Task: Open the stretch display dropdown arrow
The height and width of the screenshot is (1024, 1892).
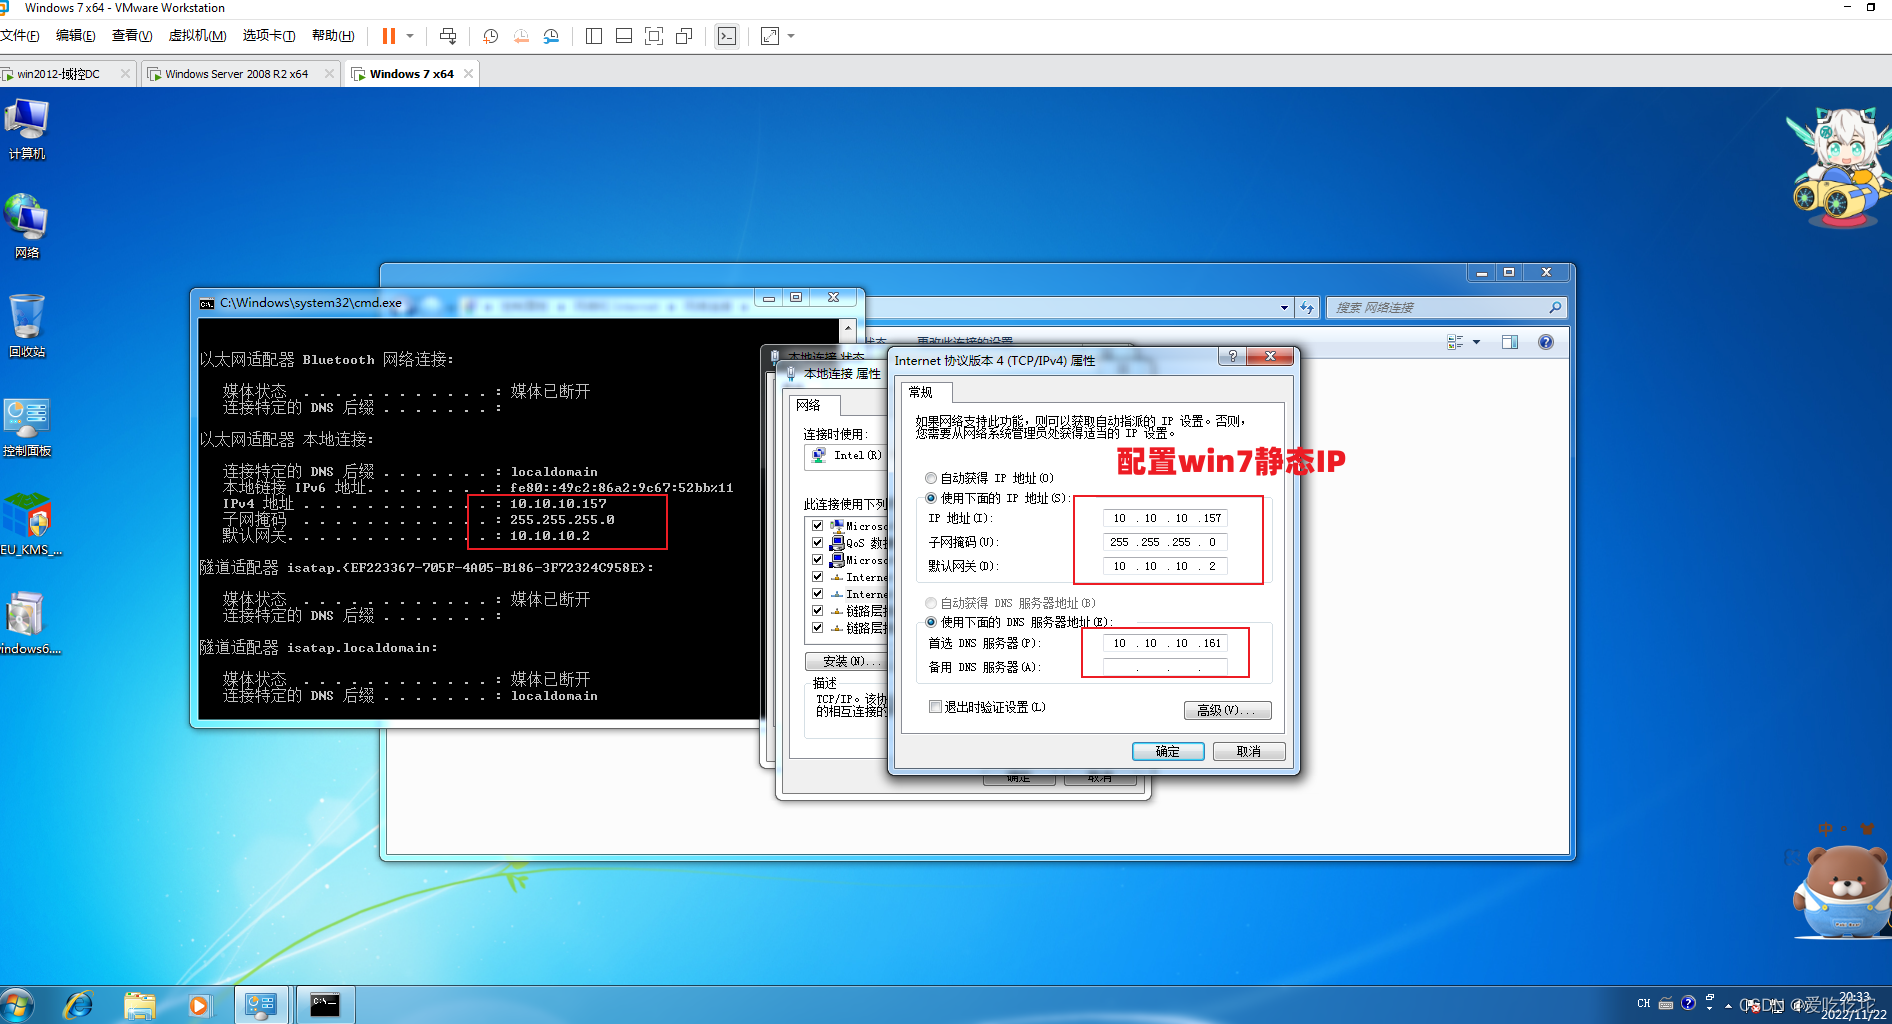Action: (x=791, y=36)
